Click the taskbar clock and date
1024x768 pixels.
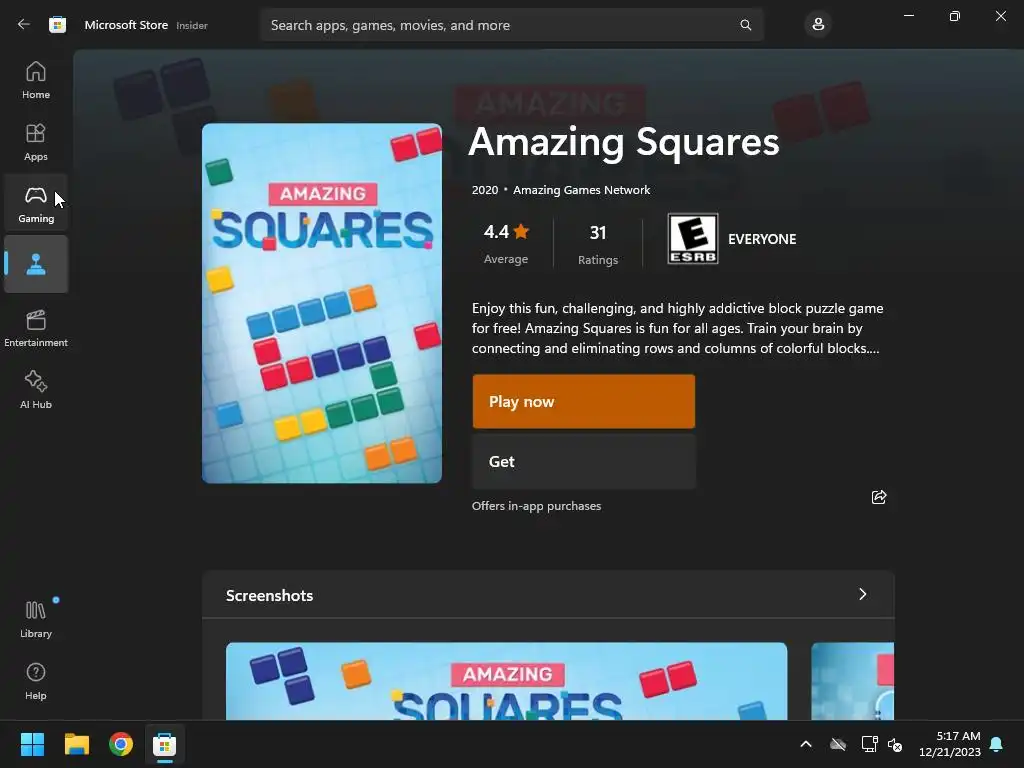click(950, 744)
